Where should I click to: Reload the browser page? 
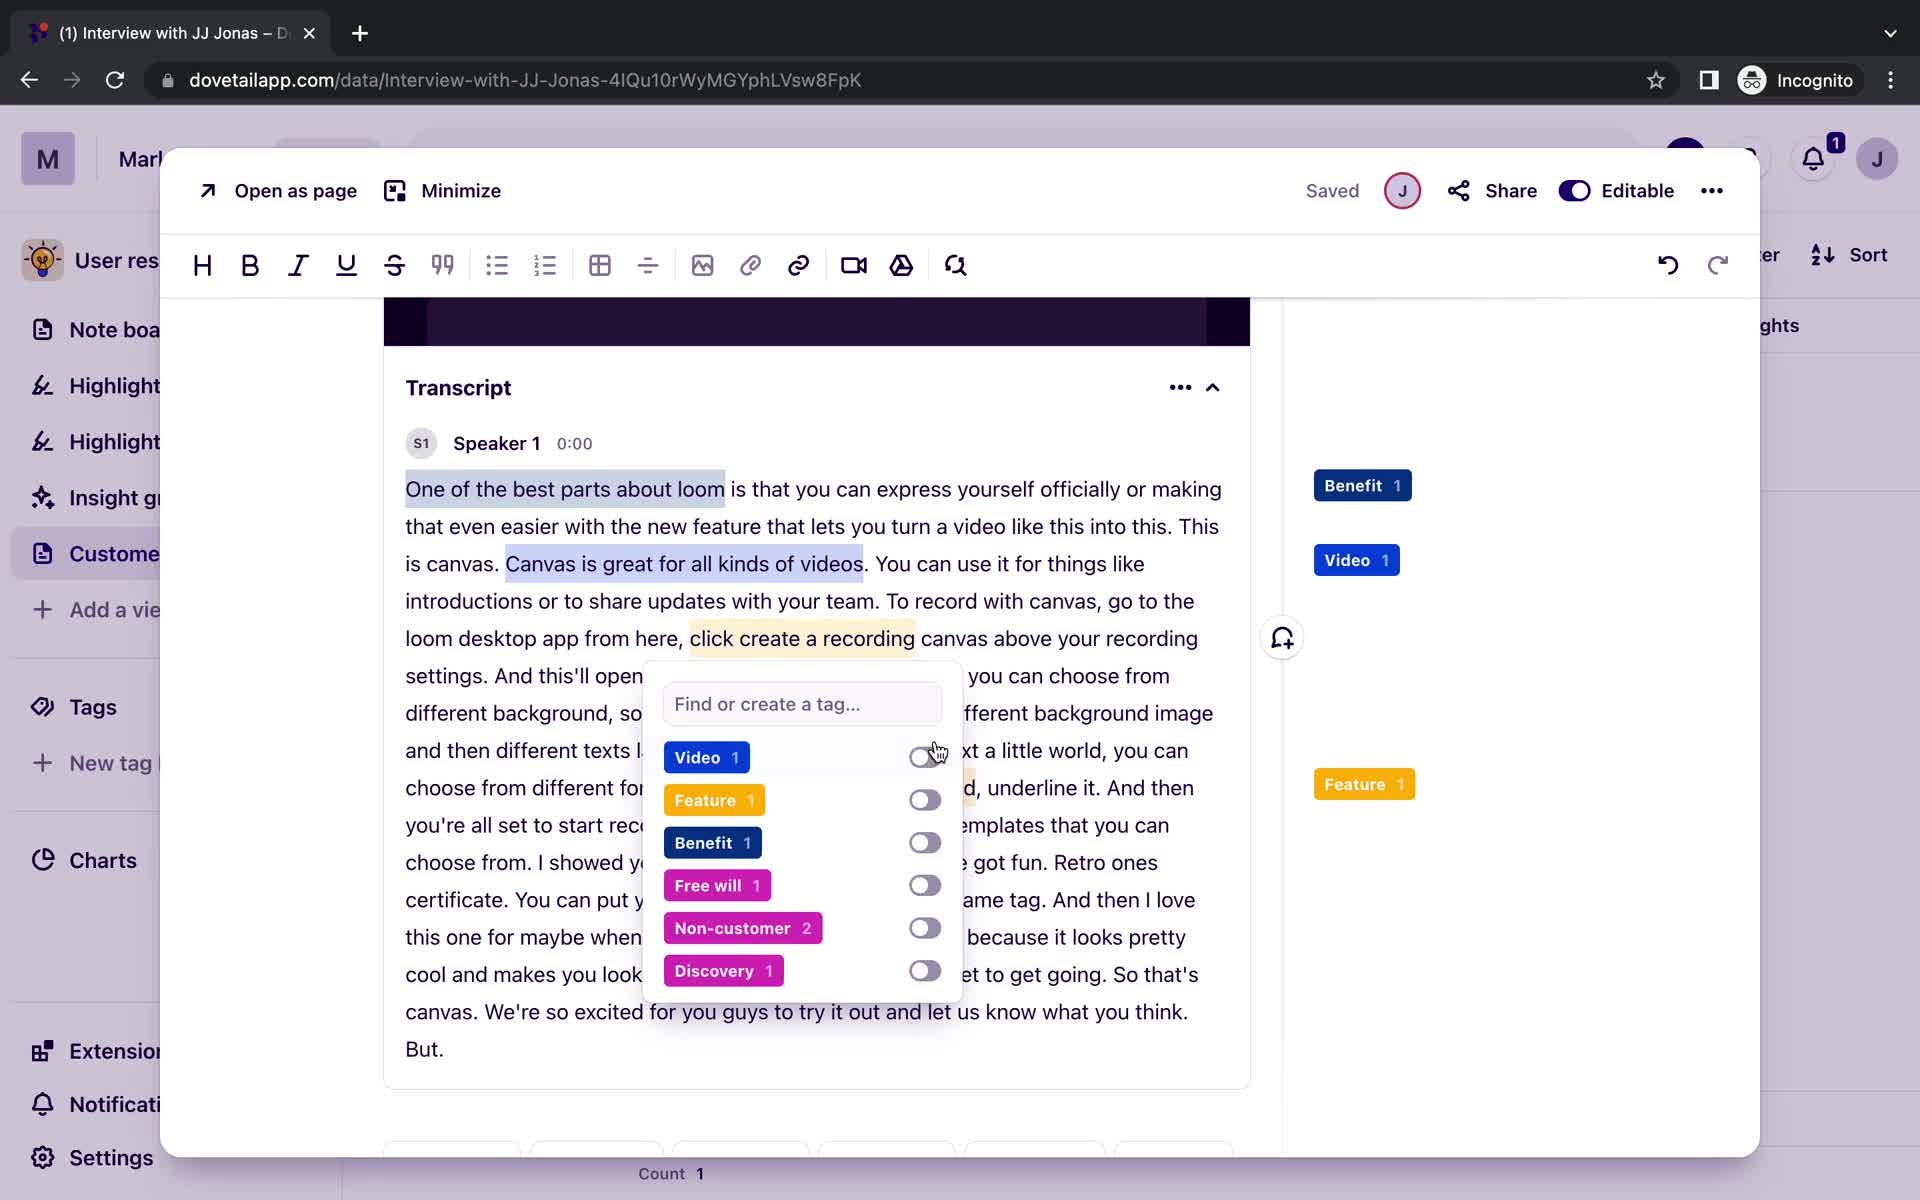coord(115,80)
